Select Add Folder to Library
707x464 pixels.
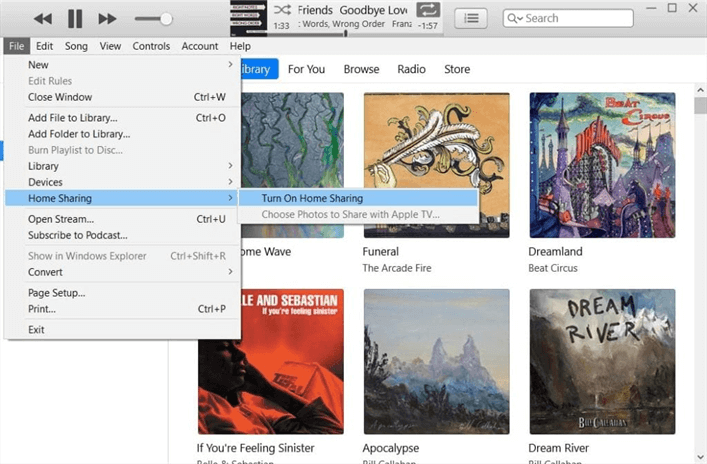(x=122, y=134)
